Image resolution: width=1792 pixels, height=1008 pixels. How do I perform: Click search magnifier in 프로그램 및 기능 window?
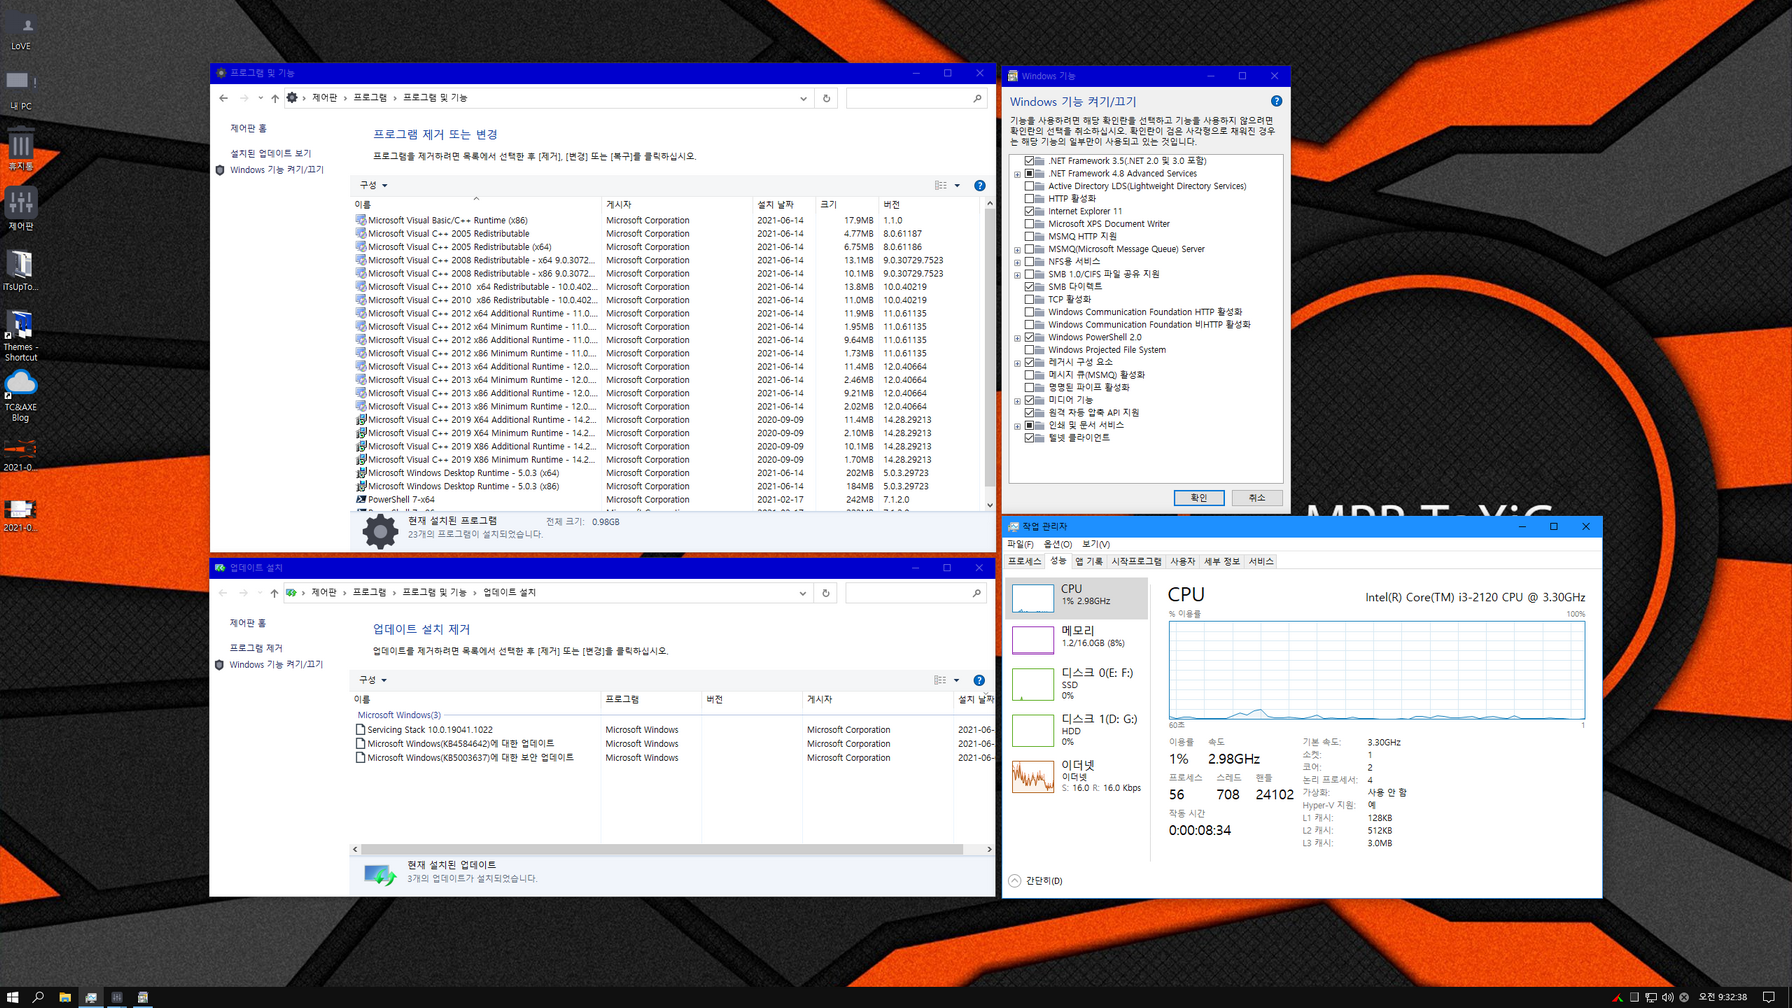coord(977,98)
